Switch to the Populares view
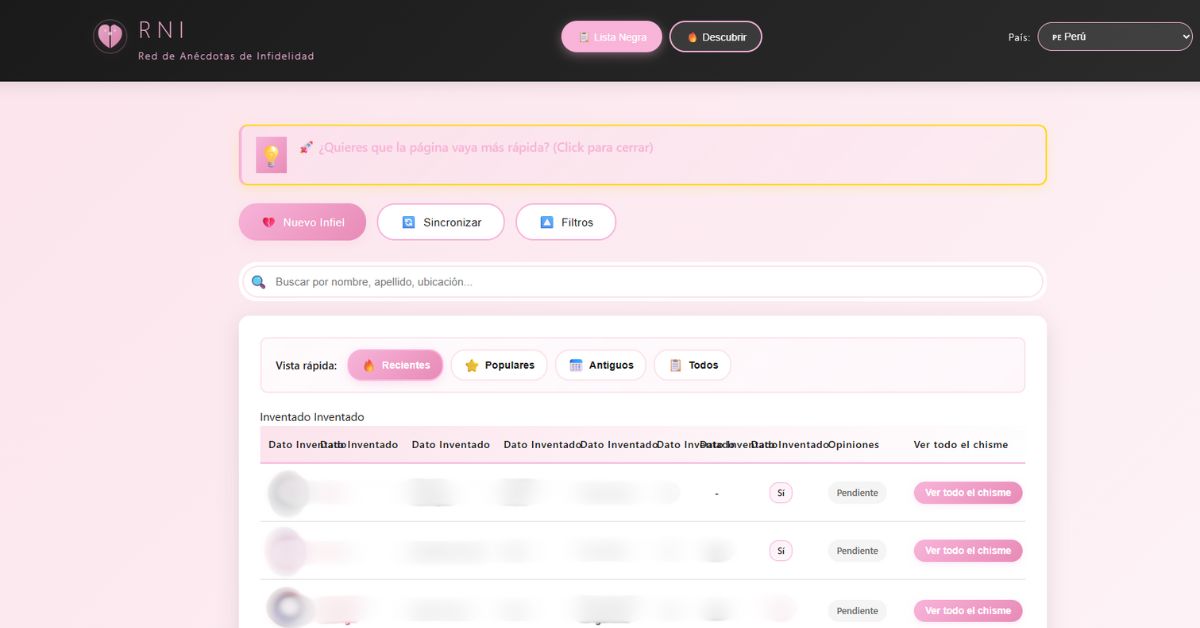Viewport: 1200px width, 628px height. pyautogui.click(x=498, y=364)
